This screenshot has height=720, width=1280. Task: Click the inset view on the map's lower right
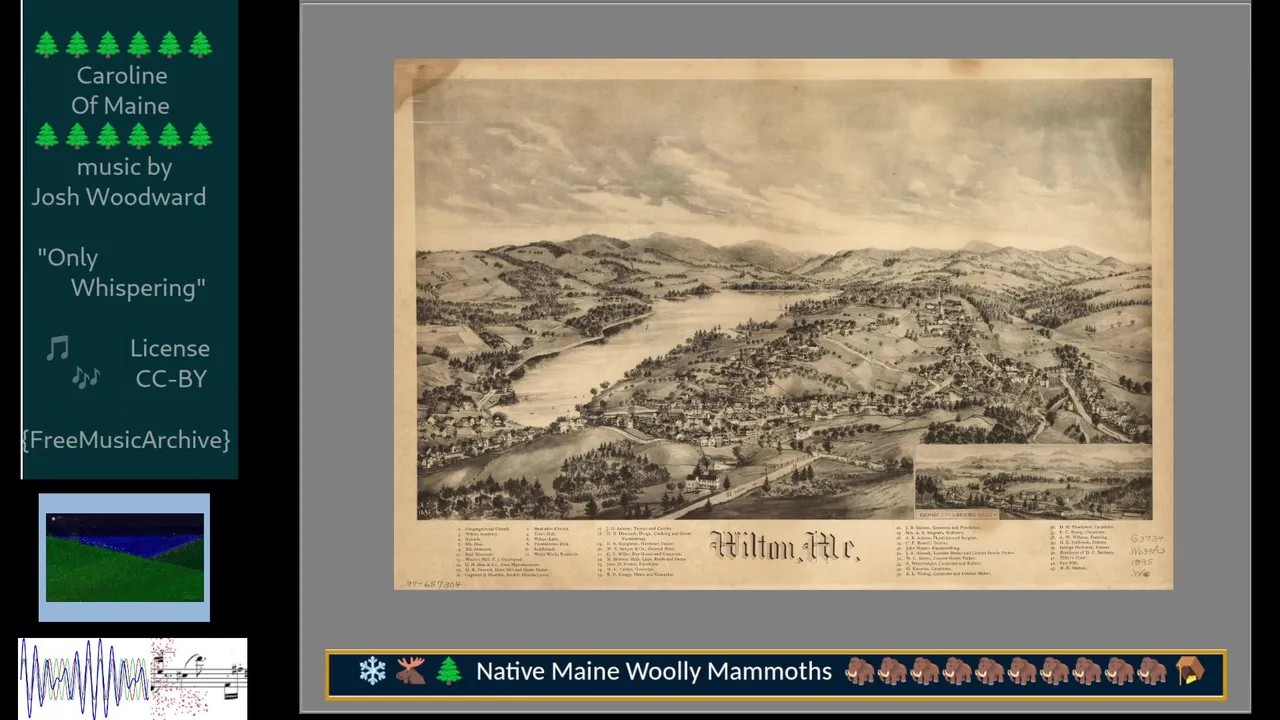click(1033, 483)
